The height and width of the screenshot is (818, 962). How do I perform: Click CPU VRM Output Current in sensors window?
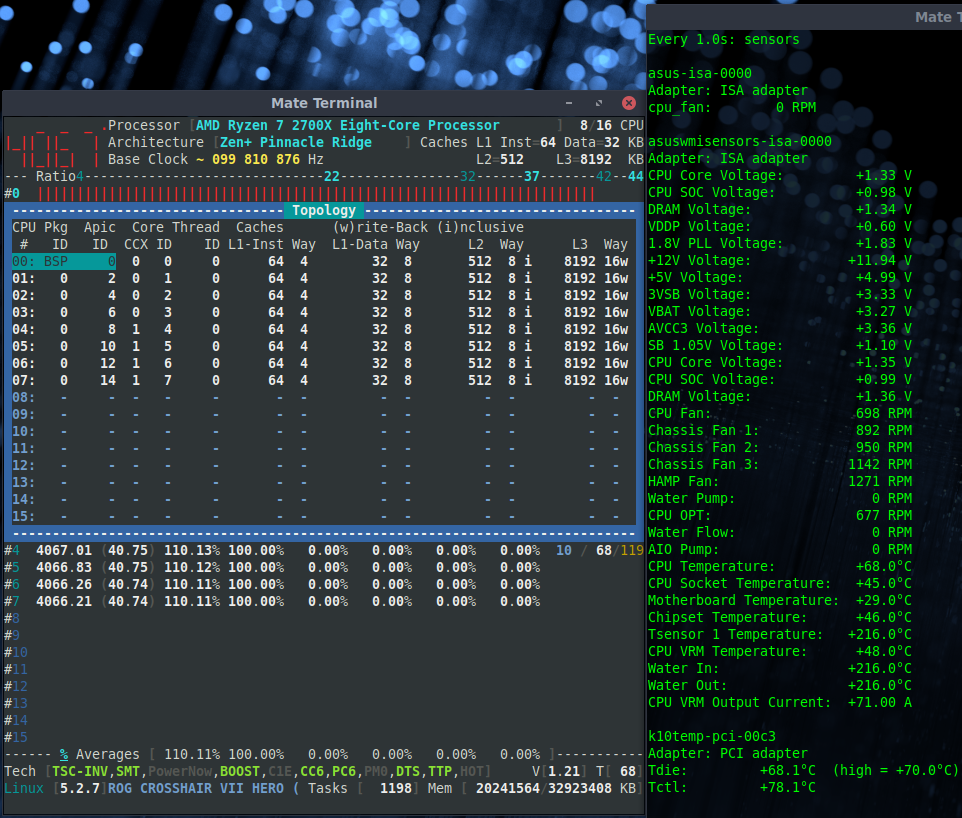[x=780, y=703]
